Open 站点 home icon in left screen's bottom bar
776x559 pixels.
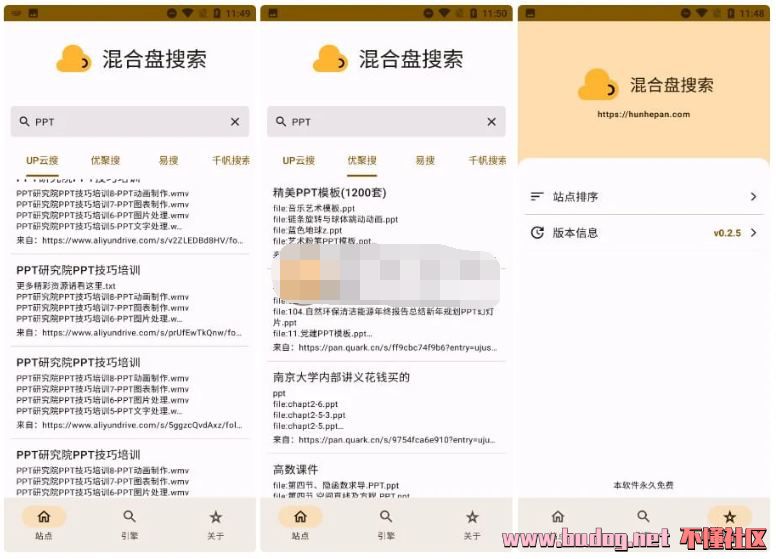(44, 517)
